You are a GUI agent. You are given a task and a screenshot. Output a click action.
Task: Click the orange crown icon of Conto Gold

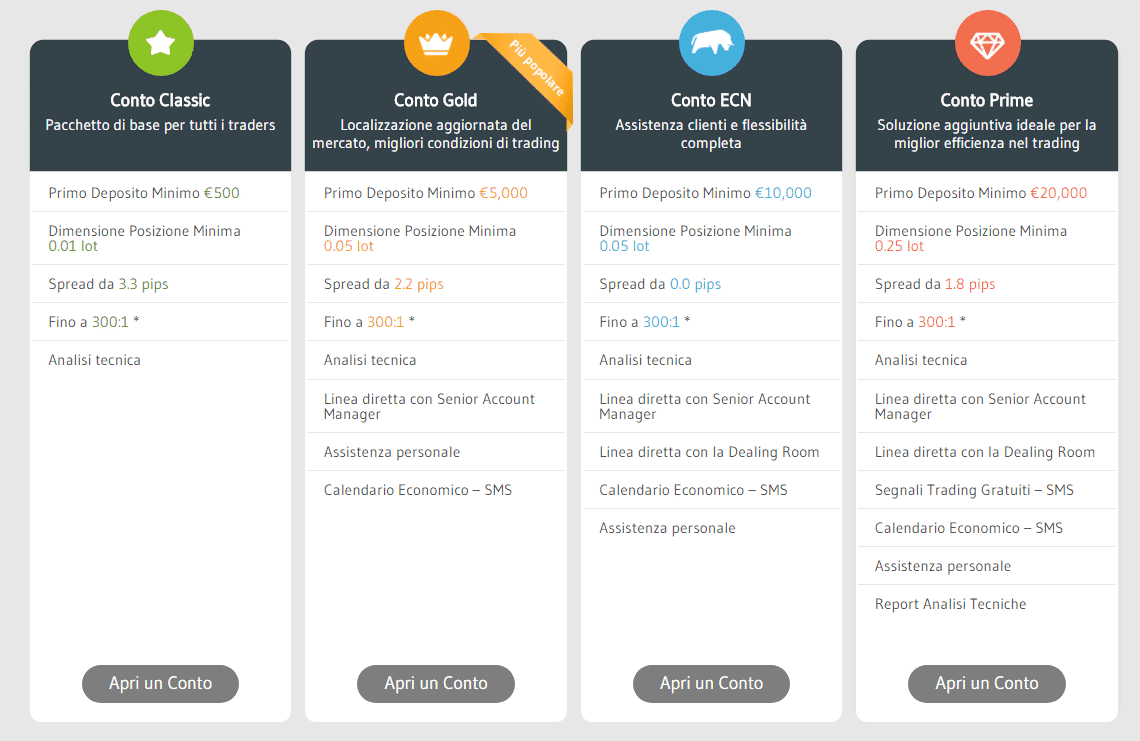pyautogui.click(x=436, y=43)
